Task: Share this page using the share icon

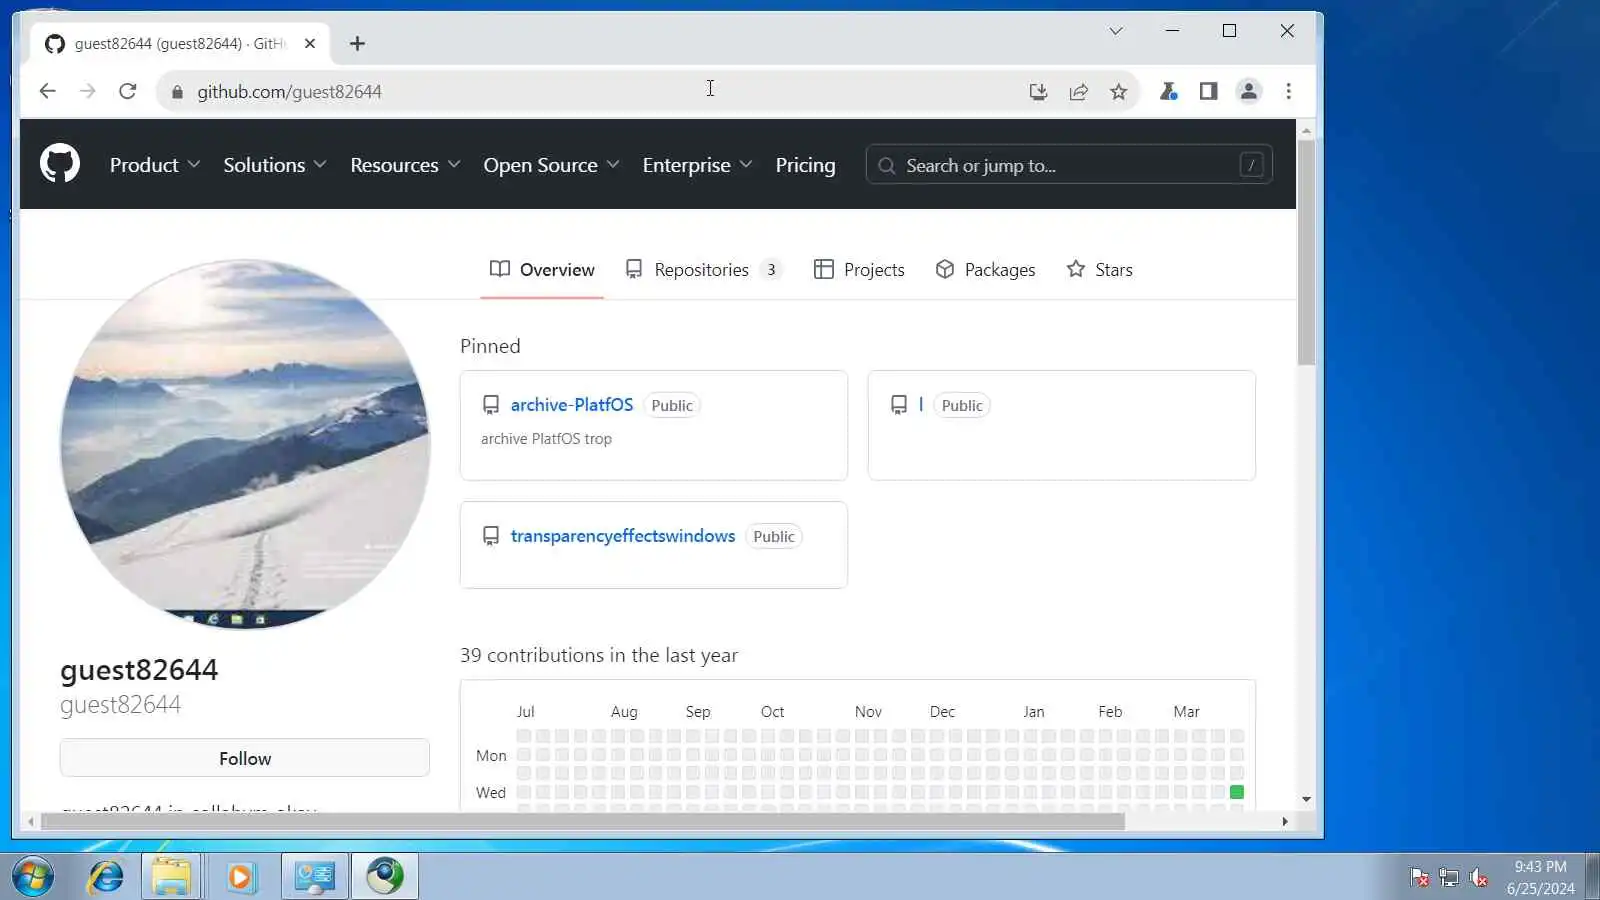Action: (x=1078, y=92)
